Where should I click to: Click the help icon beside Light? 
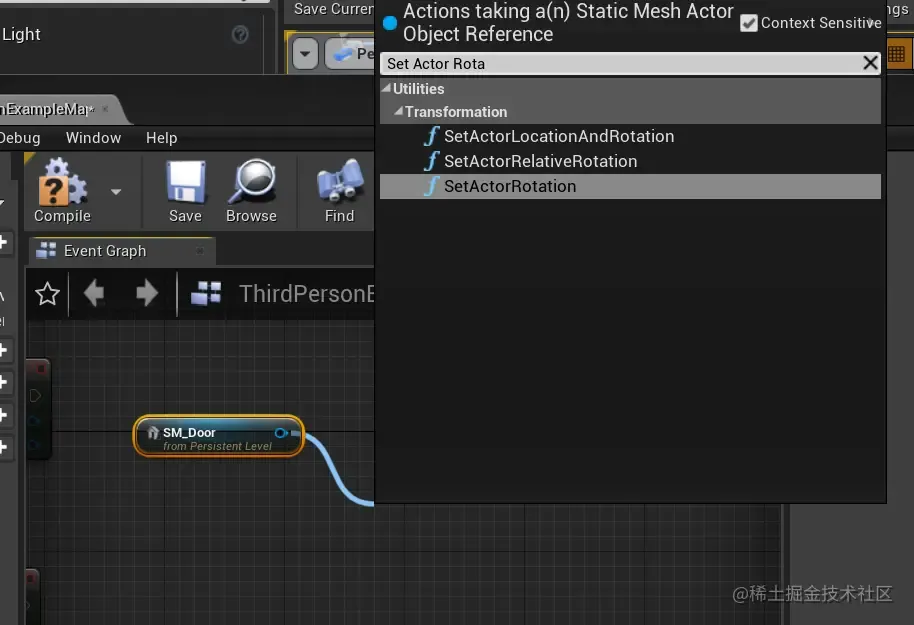[240, 35]
